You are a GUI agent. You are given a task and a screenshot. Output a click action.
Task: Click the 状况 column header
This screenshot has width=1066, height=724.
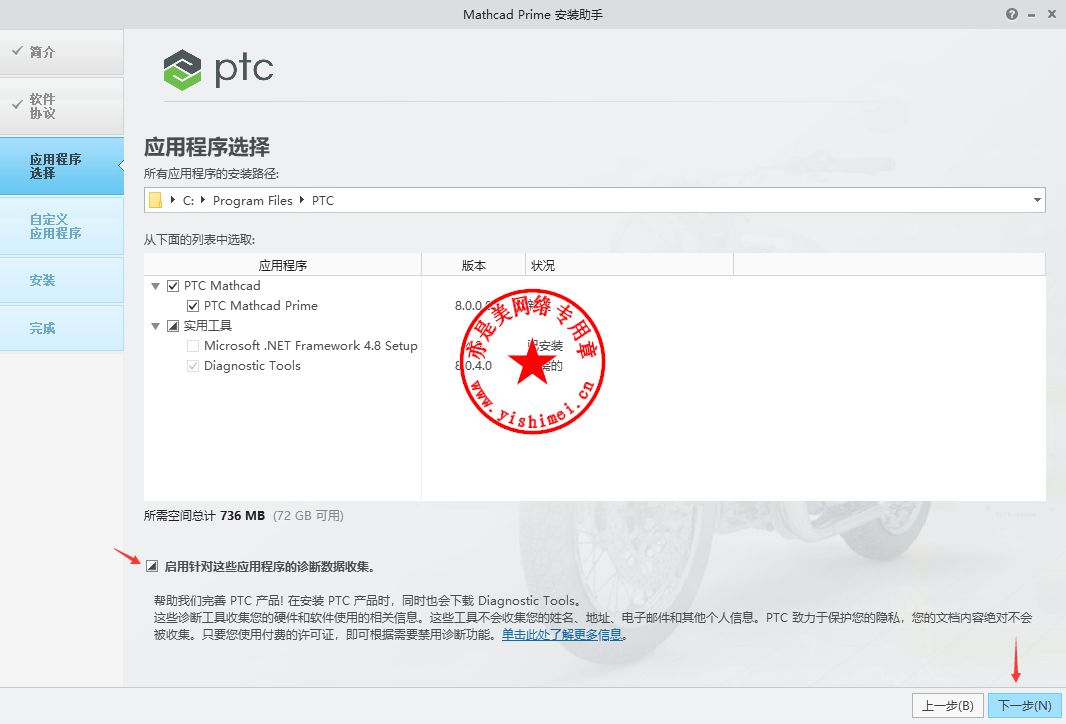[630, 265]
